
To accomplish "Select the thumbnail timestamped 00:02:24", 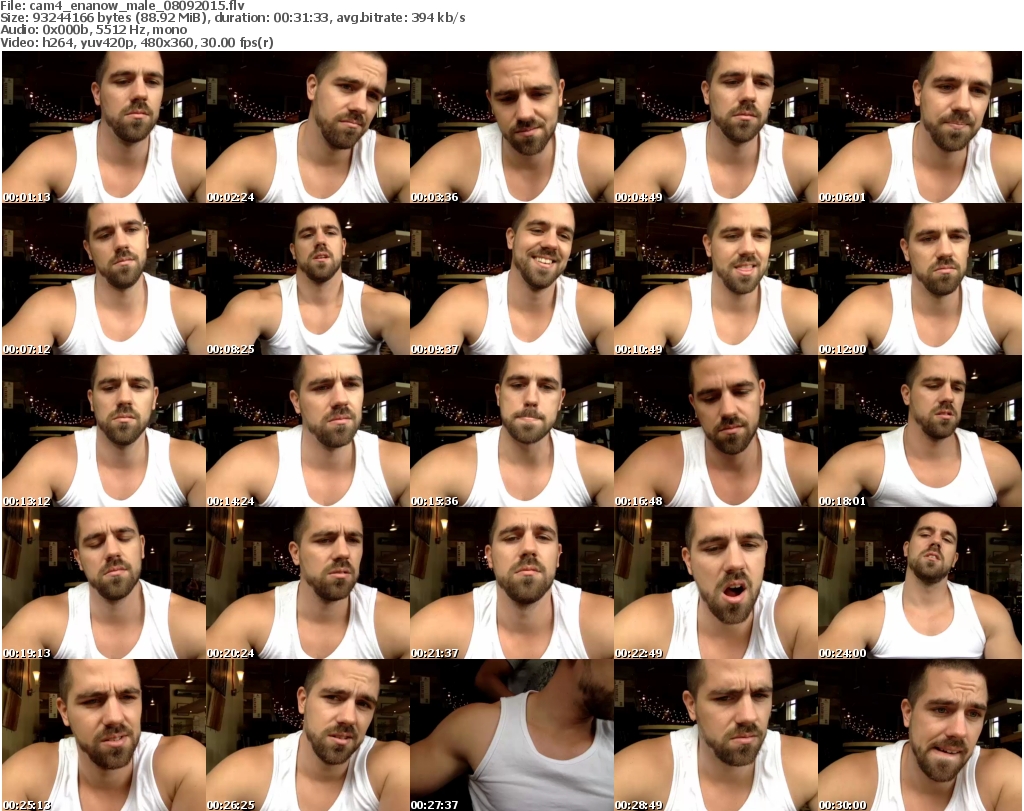I will 308,127.
